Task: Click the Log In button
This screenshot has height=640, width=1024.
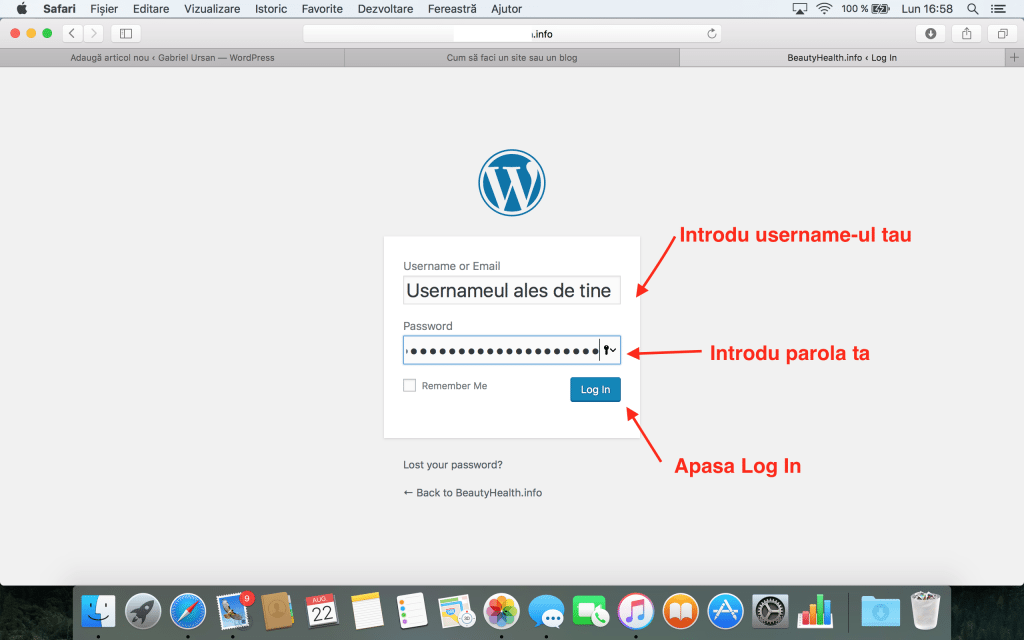Action: click(595, 389)
